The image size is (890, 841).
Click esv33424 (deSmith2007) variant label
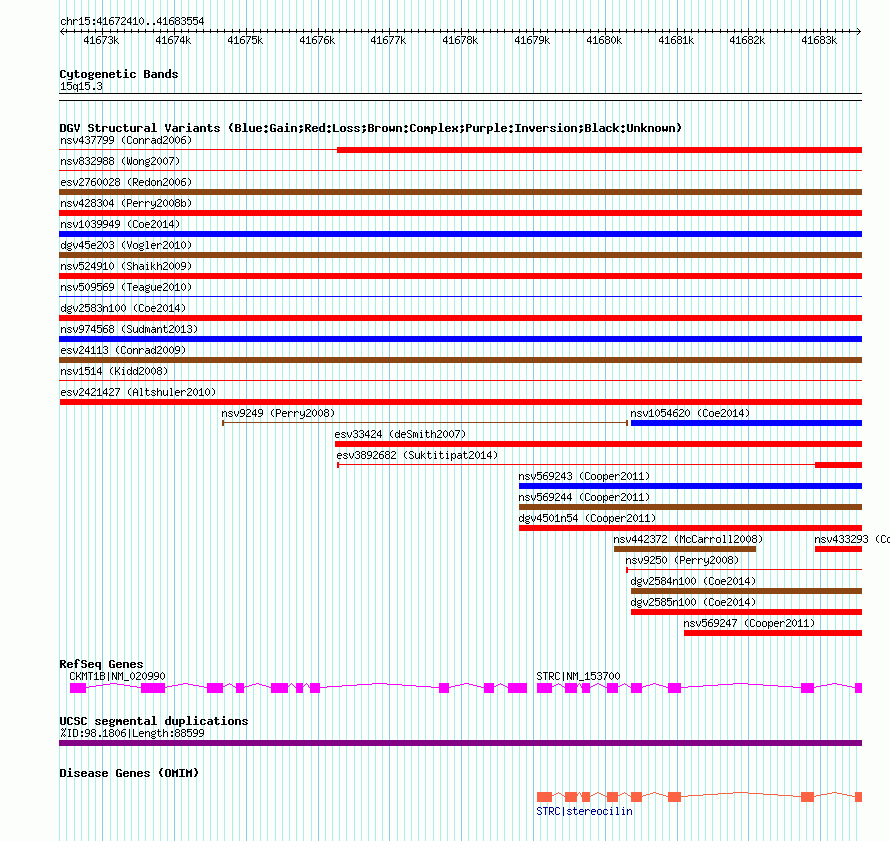[x=400, y=434]
